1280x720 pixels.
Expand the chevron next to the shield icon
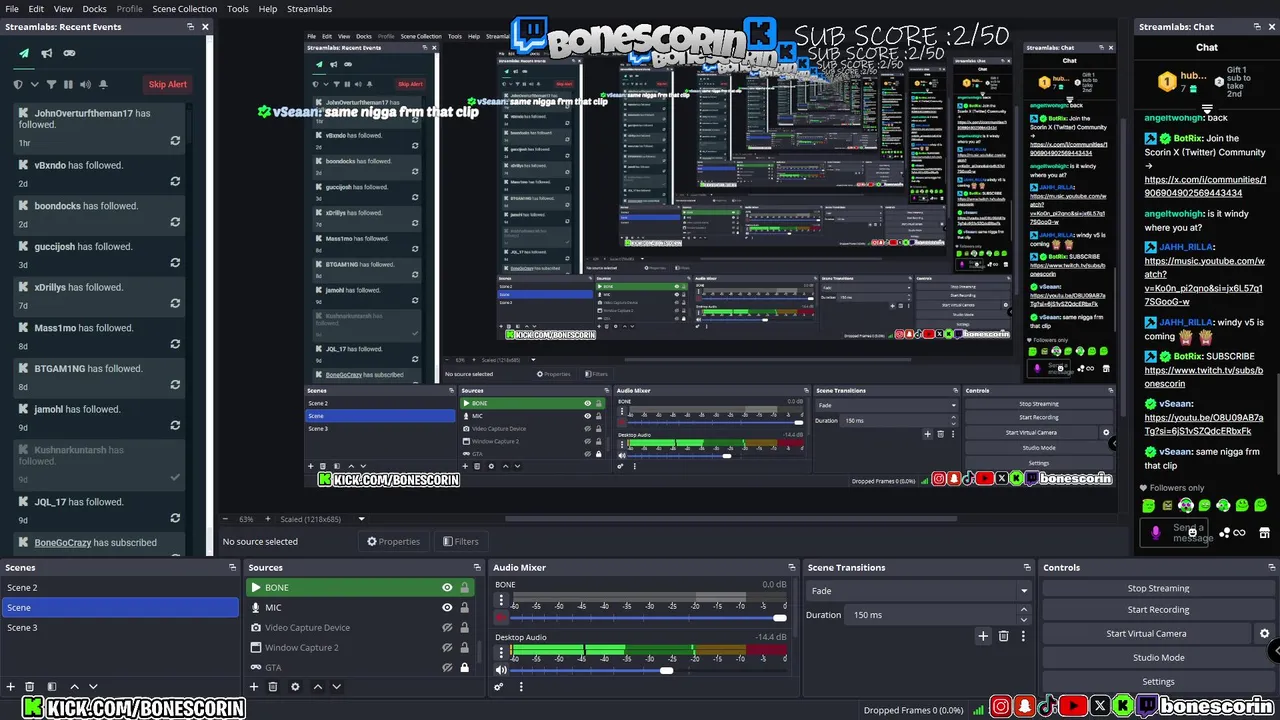click(35, 85)
